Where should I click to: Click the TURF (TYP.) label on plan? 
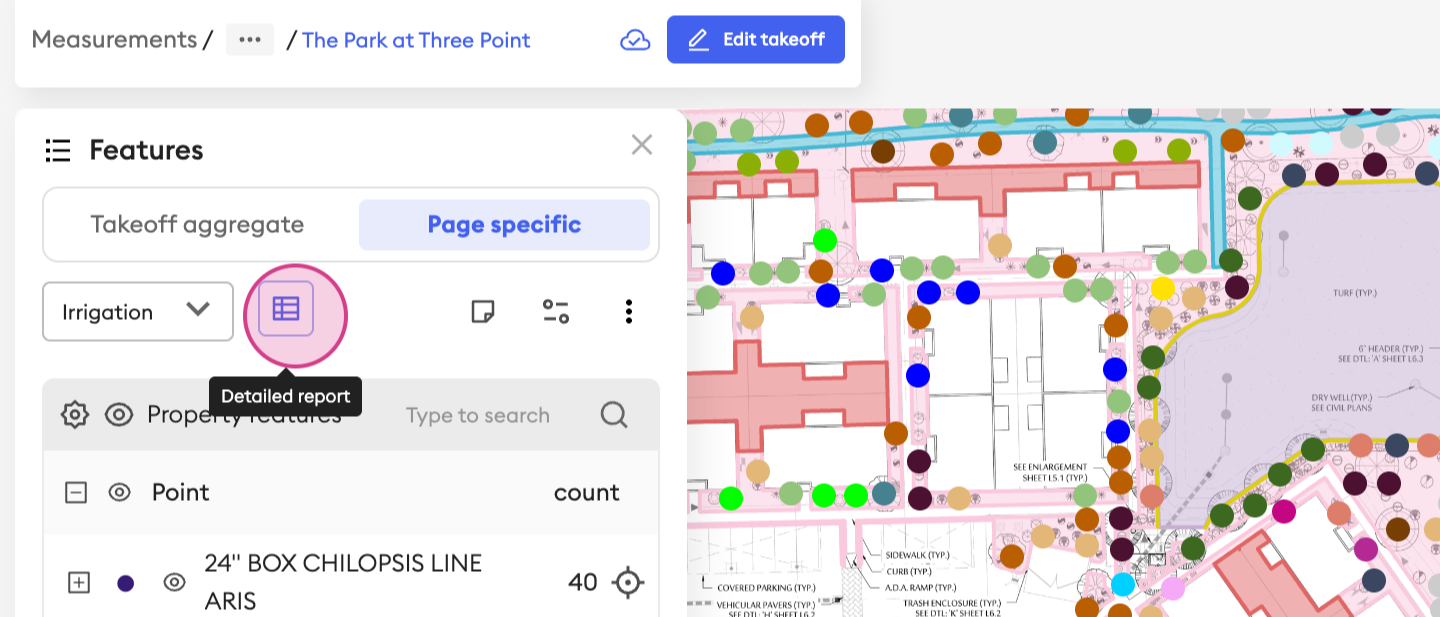point(1356,293)
